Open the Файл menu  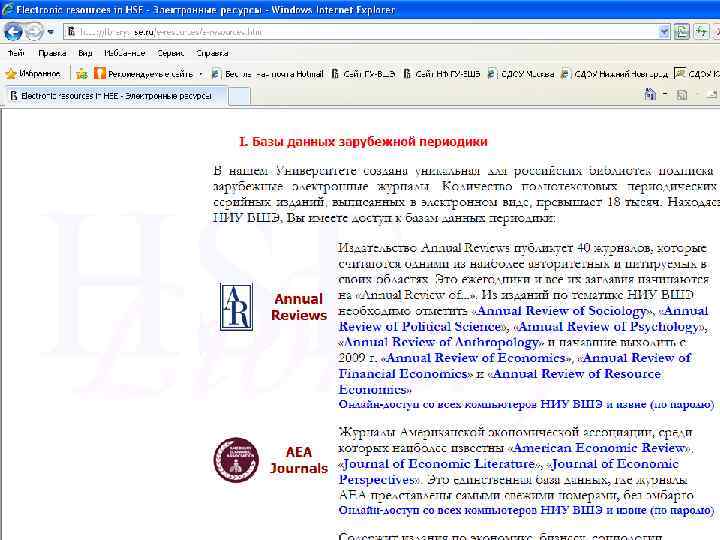pos(16,53)
